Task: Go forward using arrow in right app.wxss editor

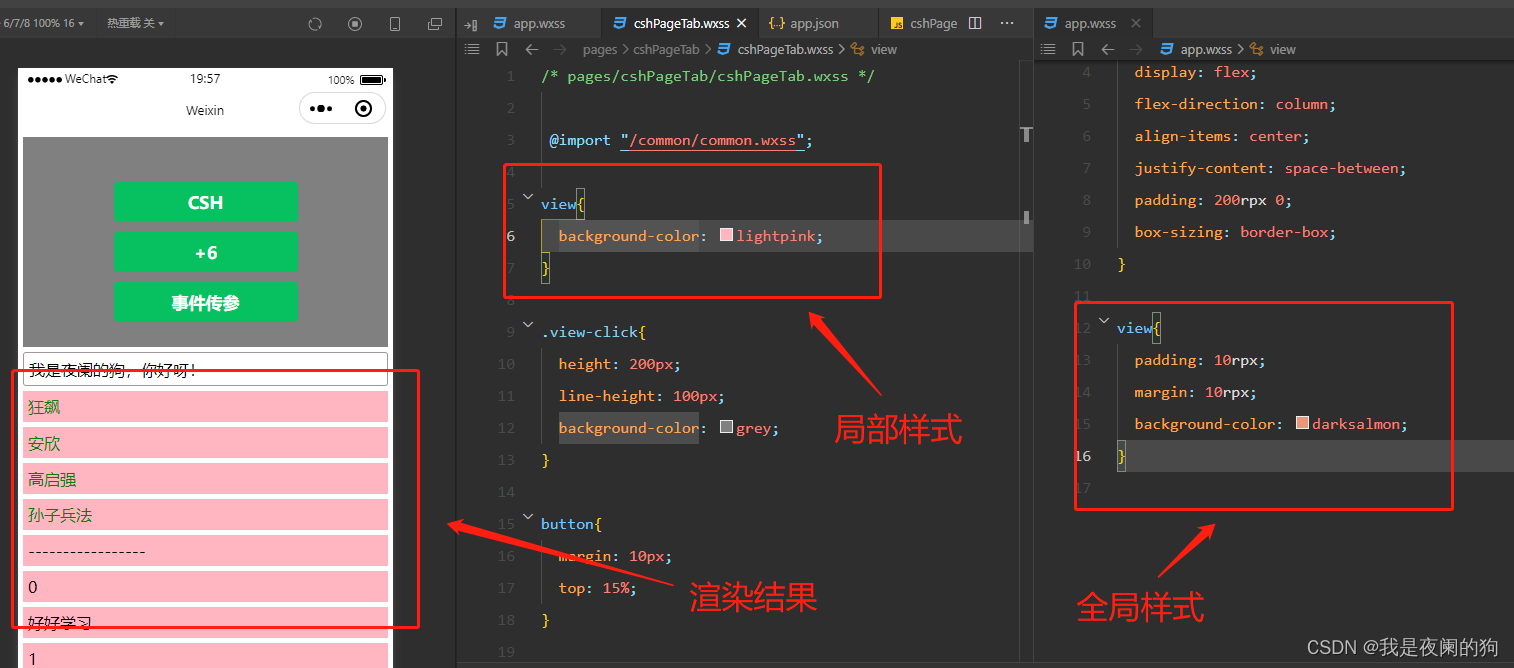Action: point(1136,49)
